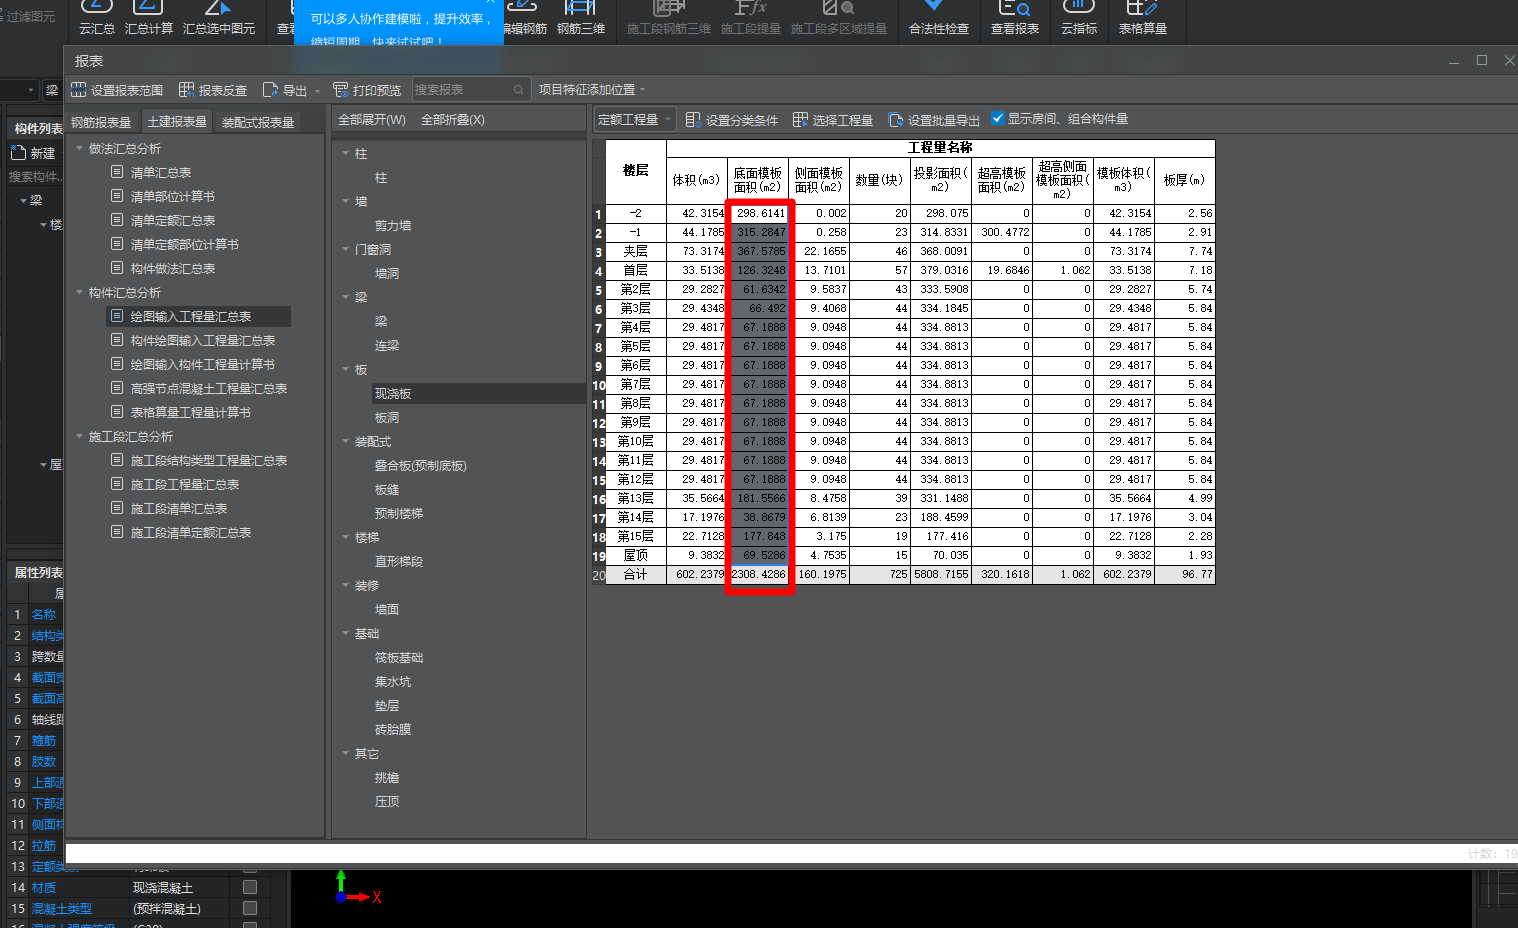Switch to the 土建报表量 tab
Viewport: 1518px width, 928px height.
point(177,121)
